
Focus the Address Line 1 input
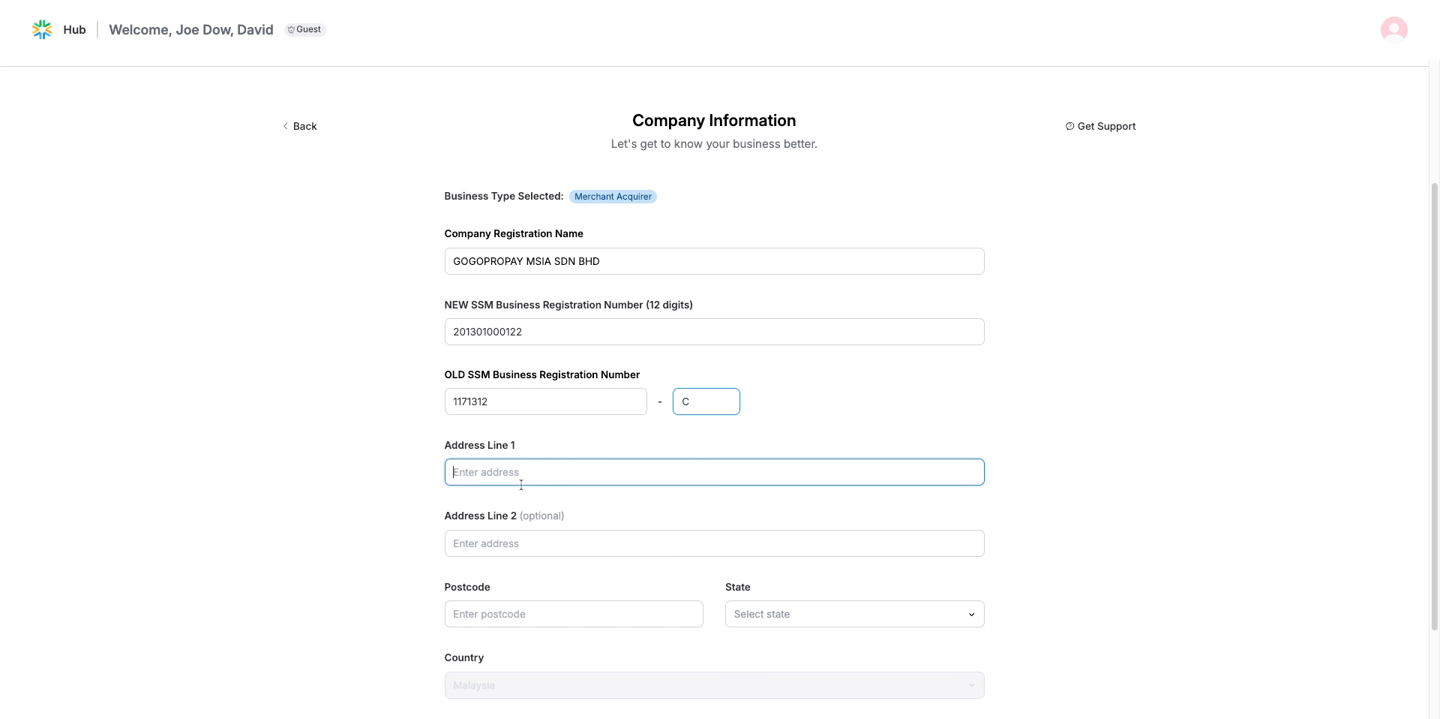click(713, 472)
